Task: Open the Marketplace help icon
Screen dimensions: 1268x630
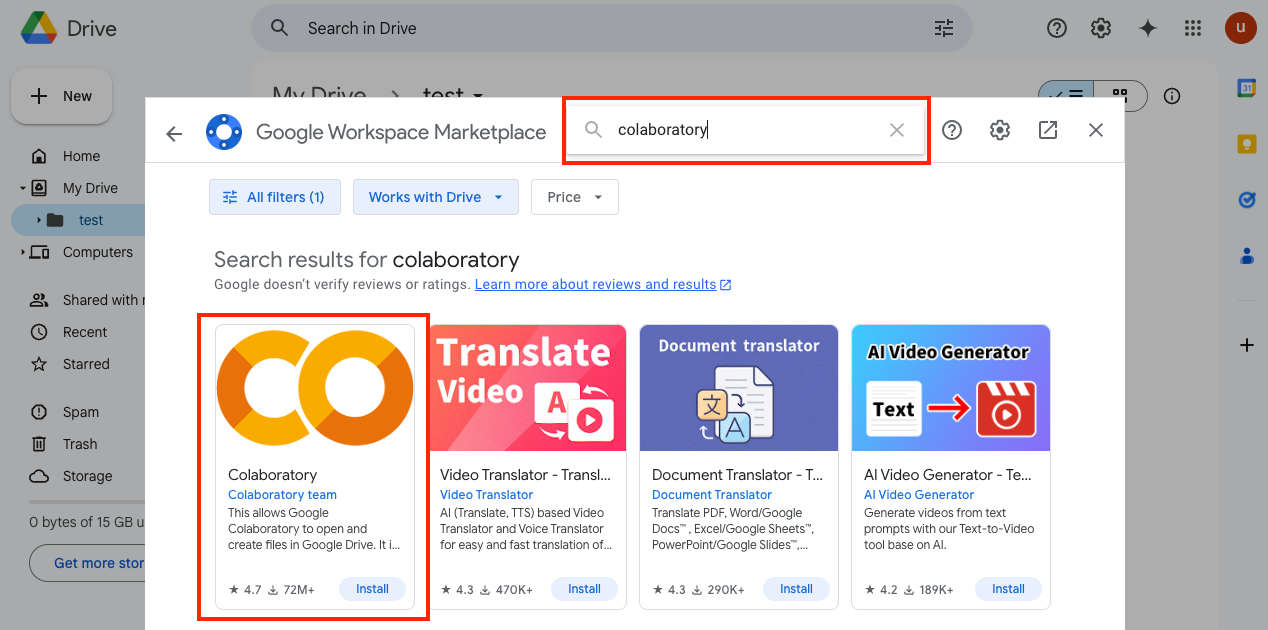Action: 952,130
